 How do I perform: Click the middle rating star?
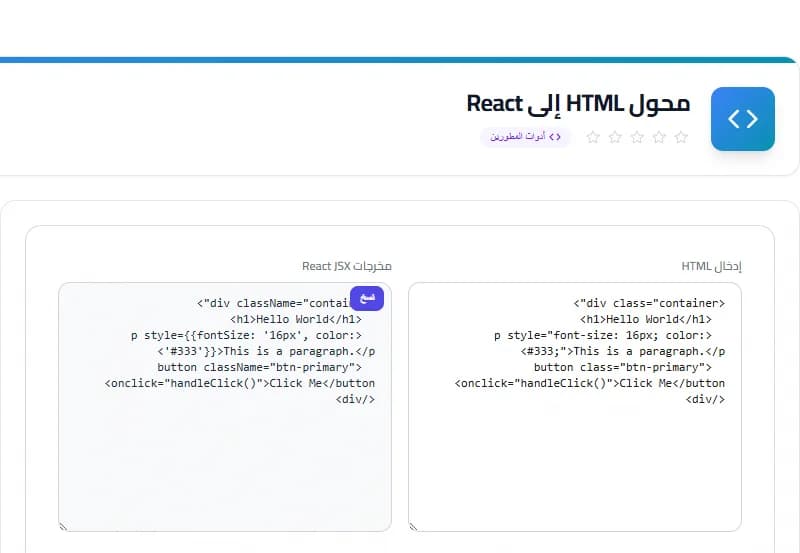click(637, 137)
